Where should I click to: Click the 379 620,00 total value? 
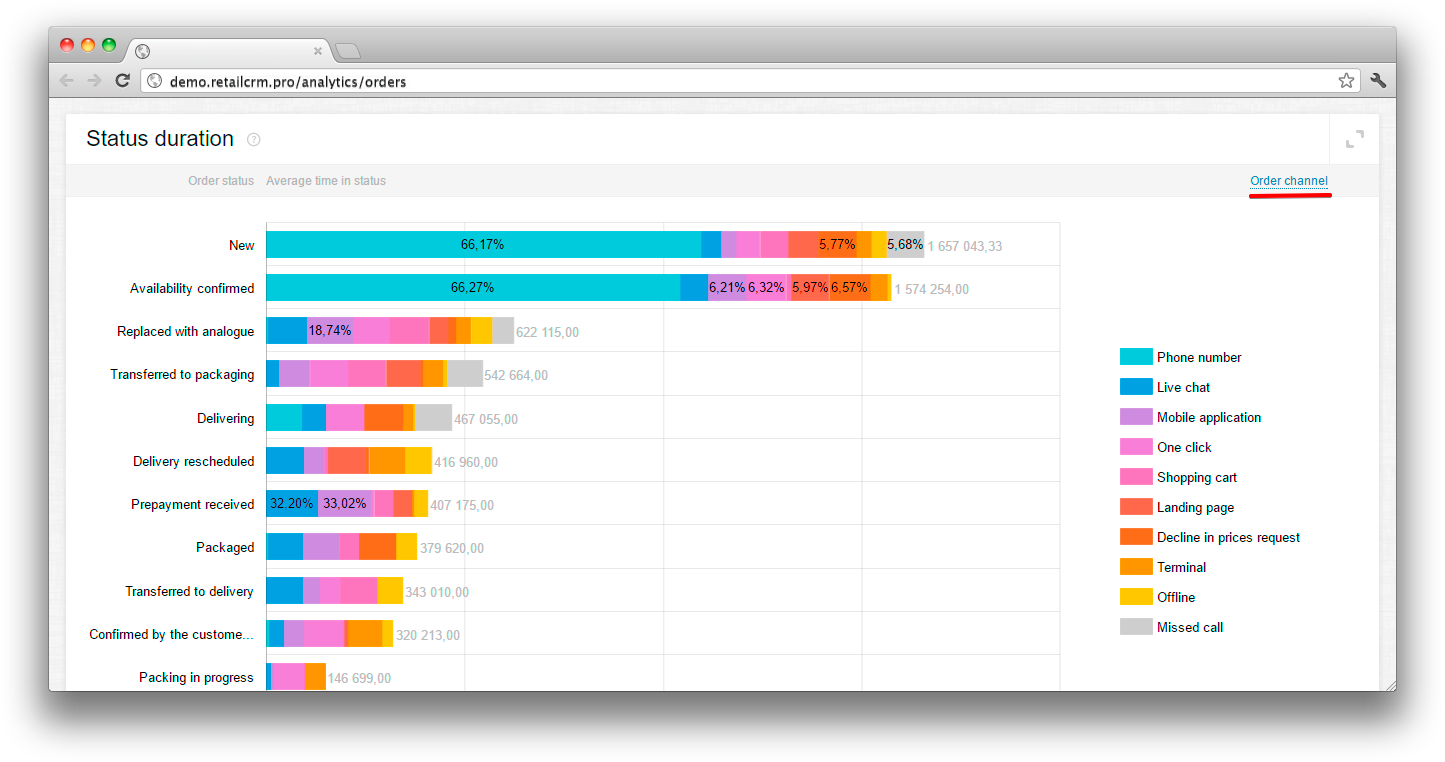452,548
